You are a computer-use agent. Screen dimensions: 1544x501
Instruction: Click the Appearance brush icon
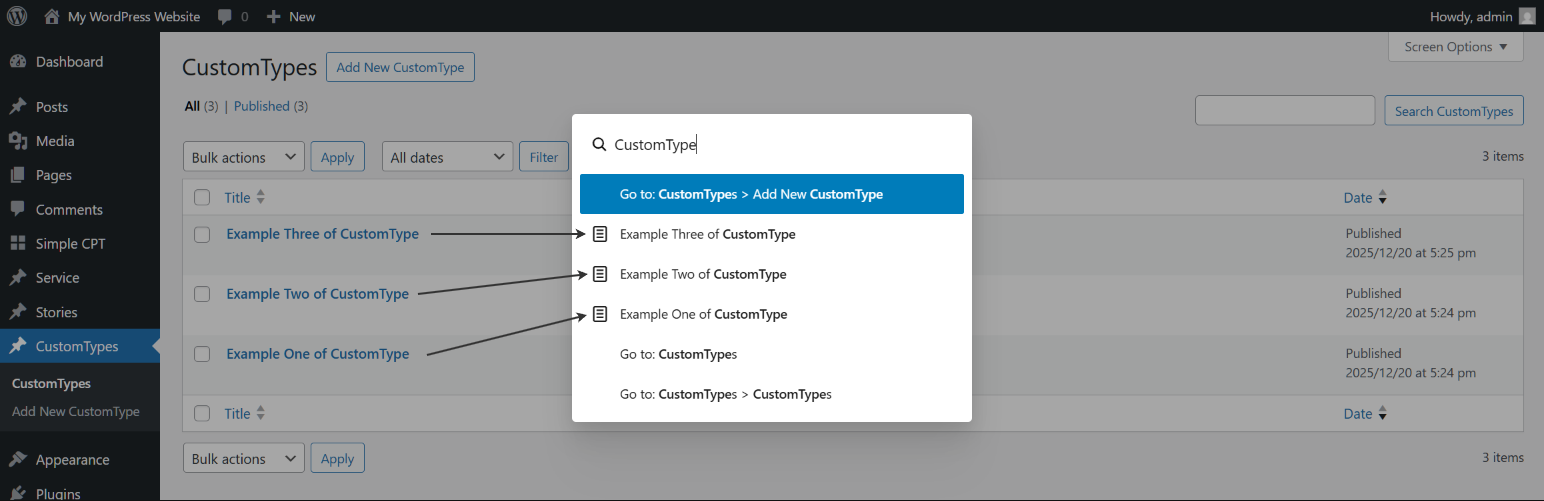click(18, 460)
